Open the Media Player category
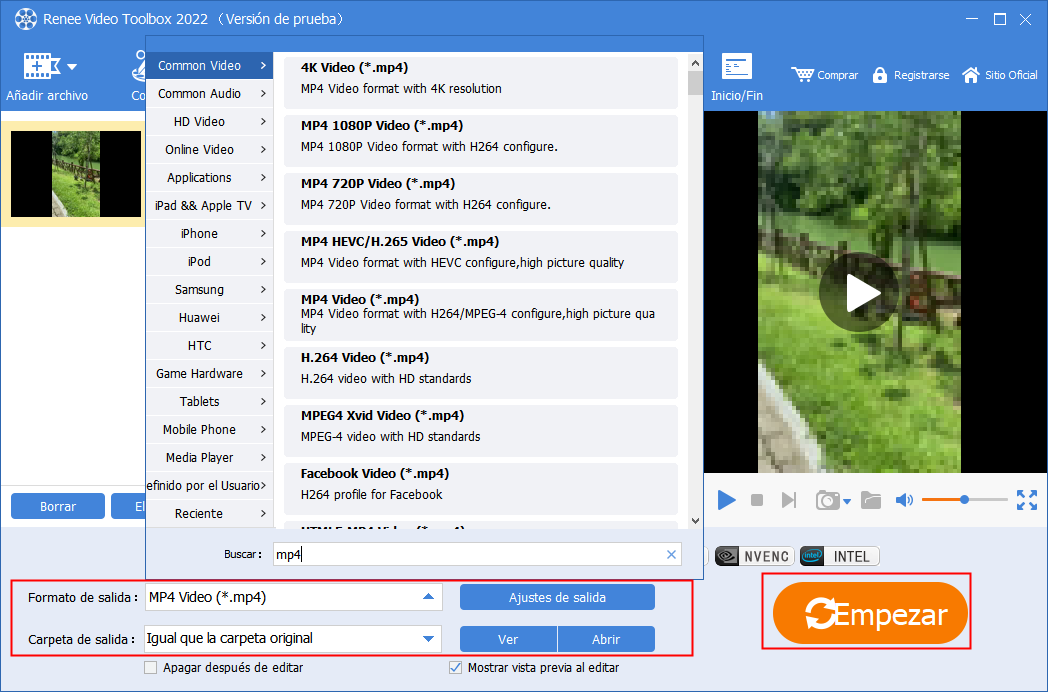This screenshot has width=1048, height=692. coord(209,458)
